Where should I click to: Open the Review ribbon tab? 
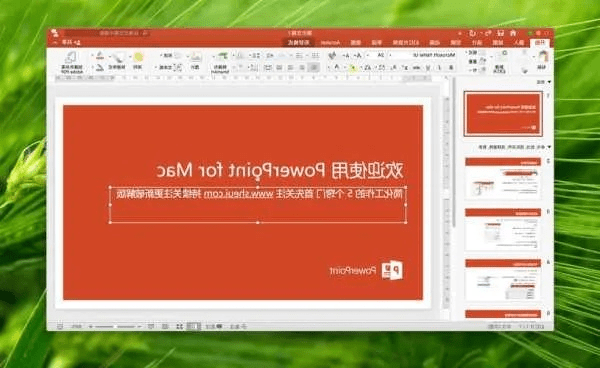(376, 42)
